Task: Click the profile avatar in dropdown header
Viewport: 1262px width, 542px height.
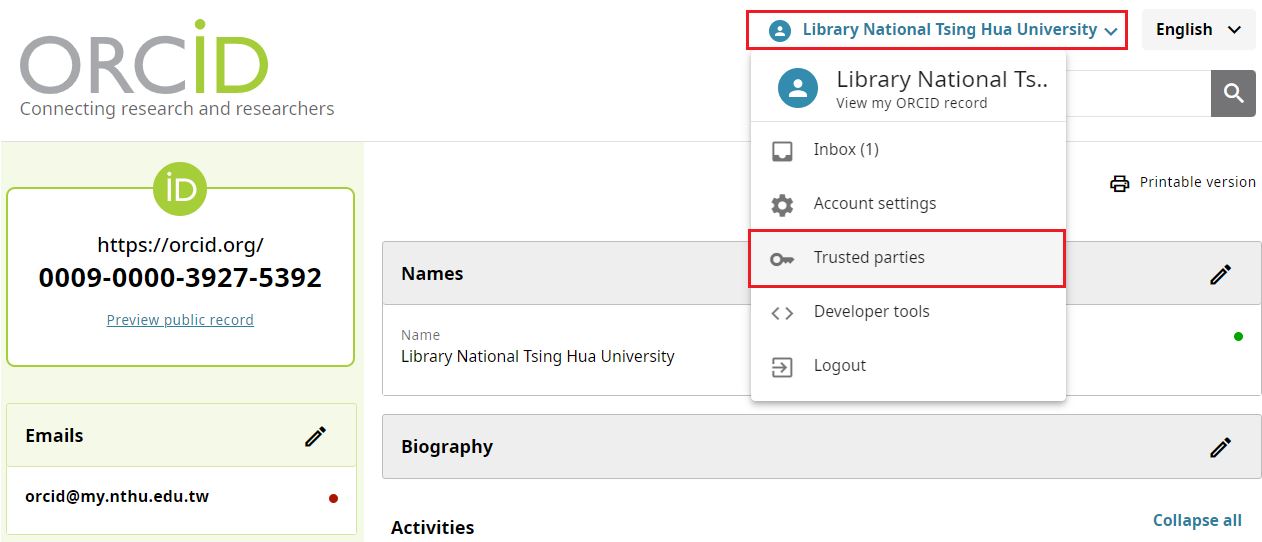Action: click(x=798, y=88)
